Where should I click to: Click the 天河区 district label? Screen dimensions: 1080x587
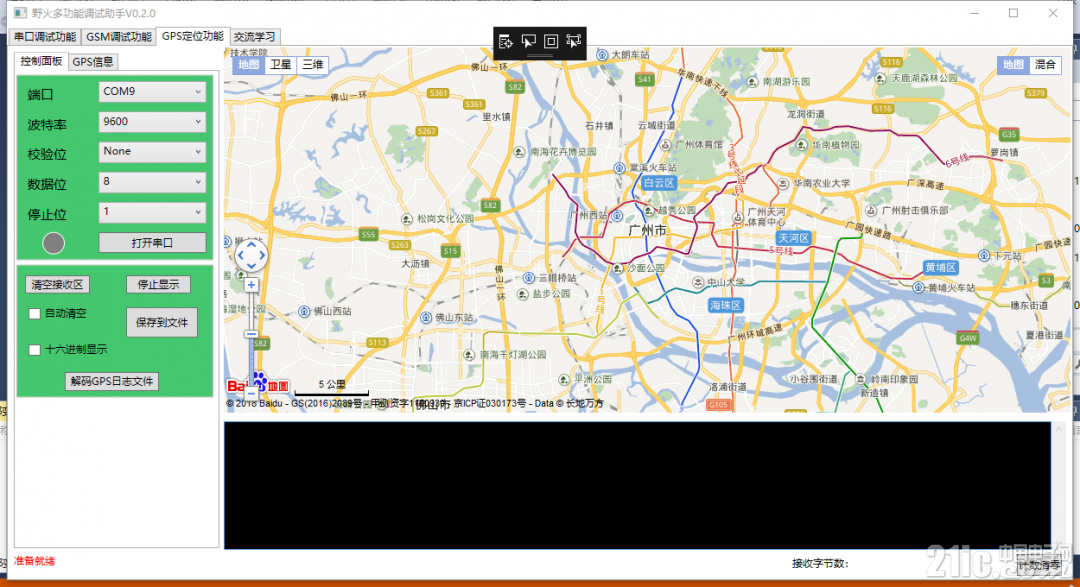(794, 238)
